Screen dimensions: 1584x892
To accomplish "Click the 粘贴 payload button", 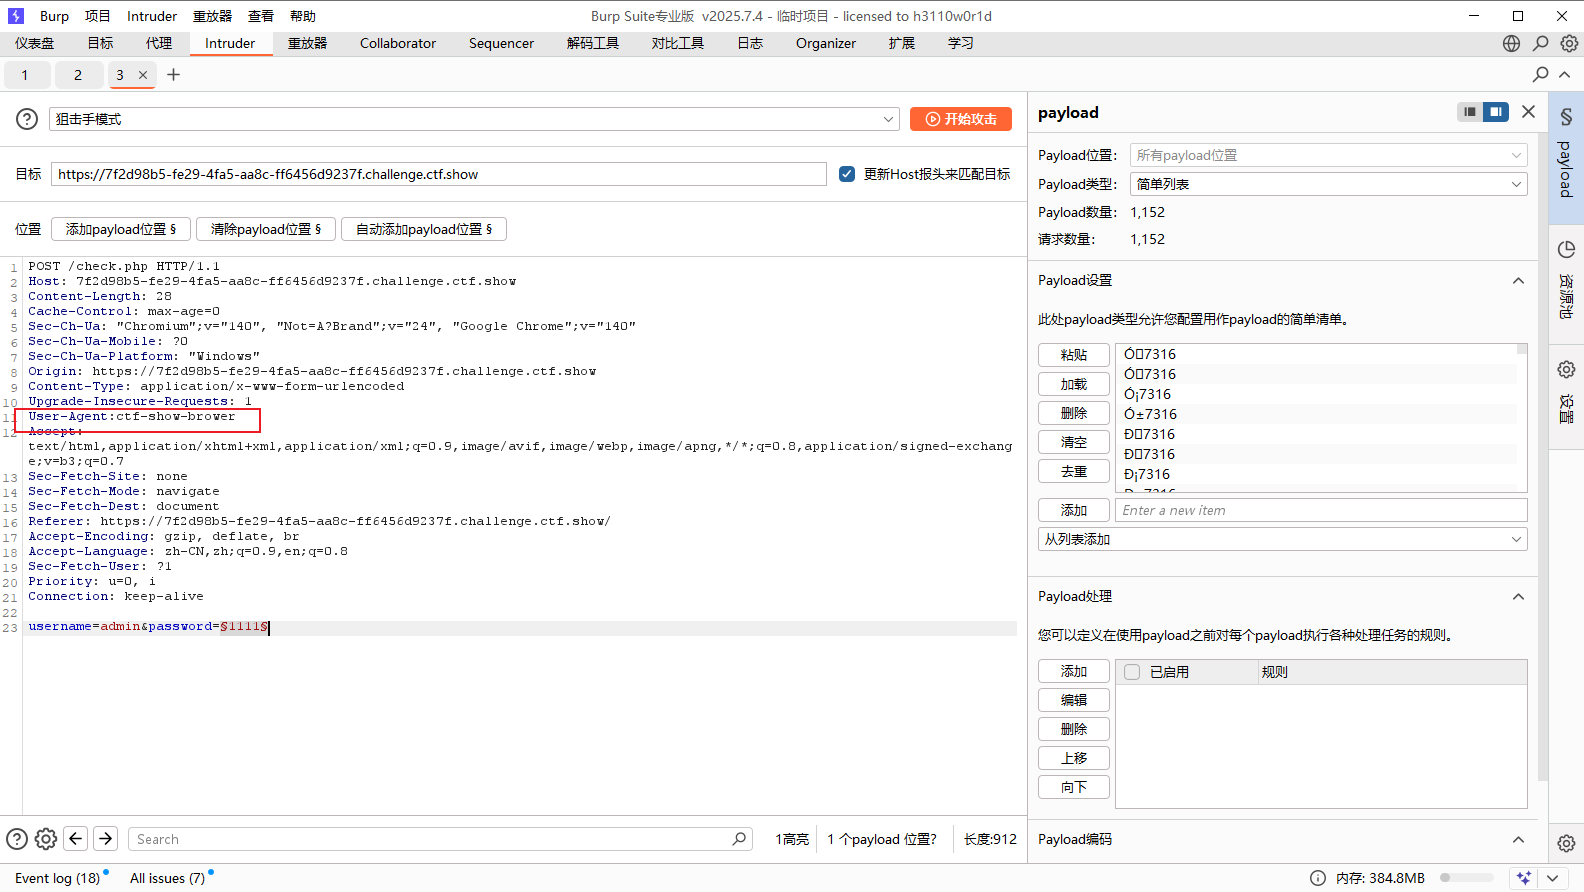I will point(1074,355).
